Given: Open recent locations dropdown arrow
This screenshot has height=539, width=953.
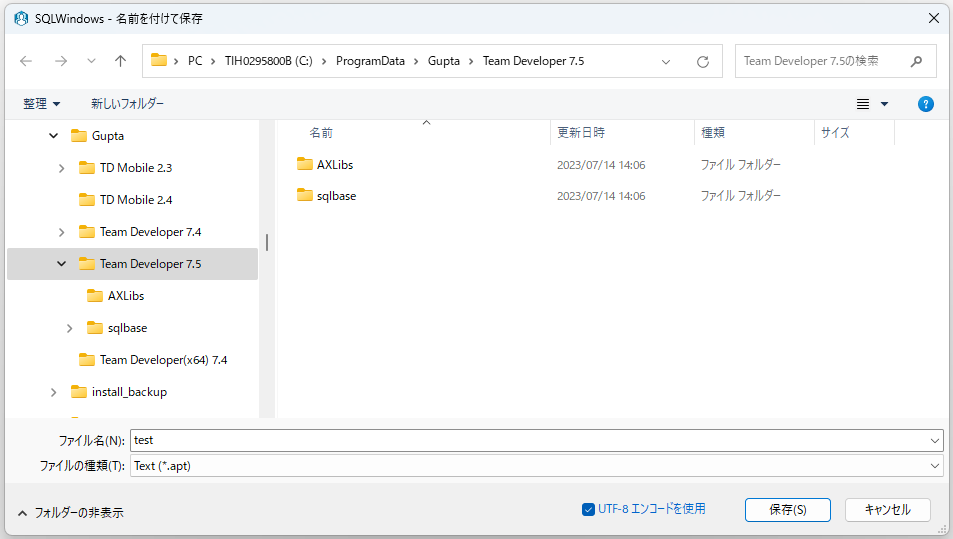Looking at the screenshot, I should tap(91, 61).
